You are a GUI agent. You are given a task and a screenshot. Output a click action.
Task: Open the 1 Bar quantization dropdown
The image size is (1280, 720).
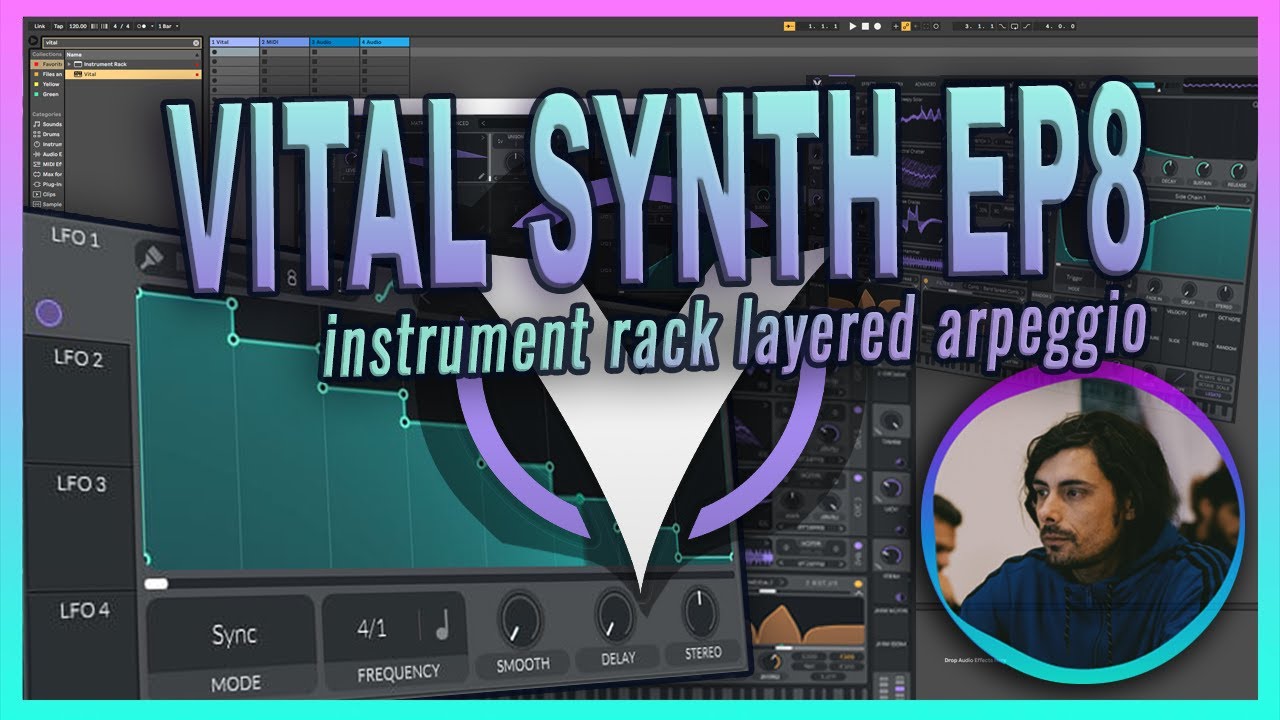click(x=168, y=26)
